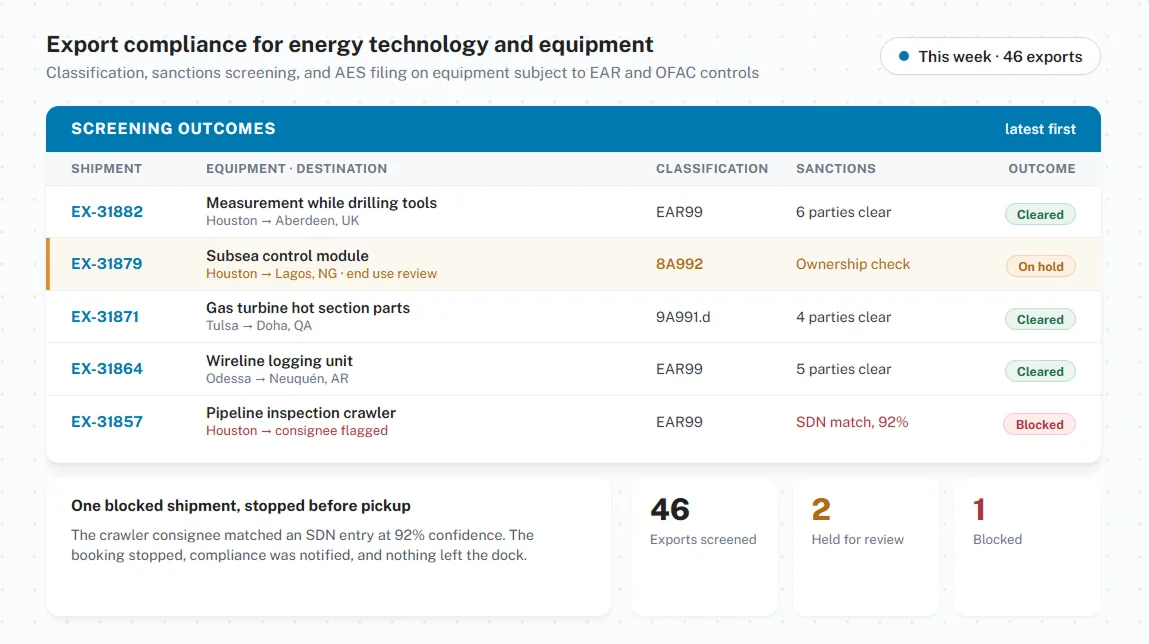Click 'Odessa → Neuquén, AR' route
Image resolution: width=1149 pixels, height=644 pixels.
(x=277, y=378)
